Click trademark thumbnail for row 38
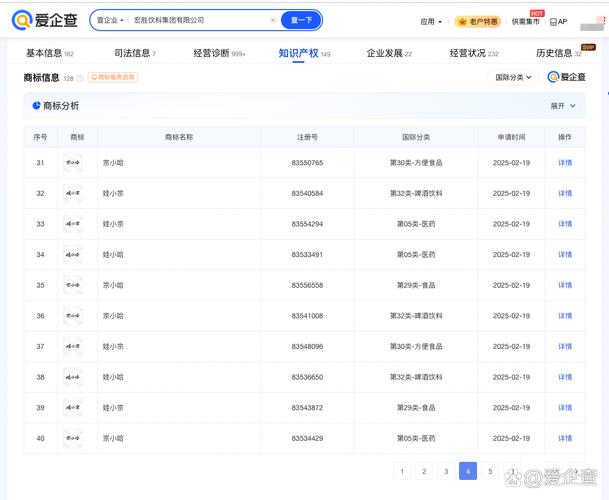 coord(73,377)
